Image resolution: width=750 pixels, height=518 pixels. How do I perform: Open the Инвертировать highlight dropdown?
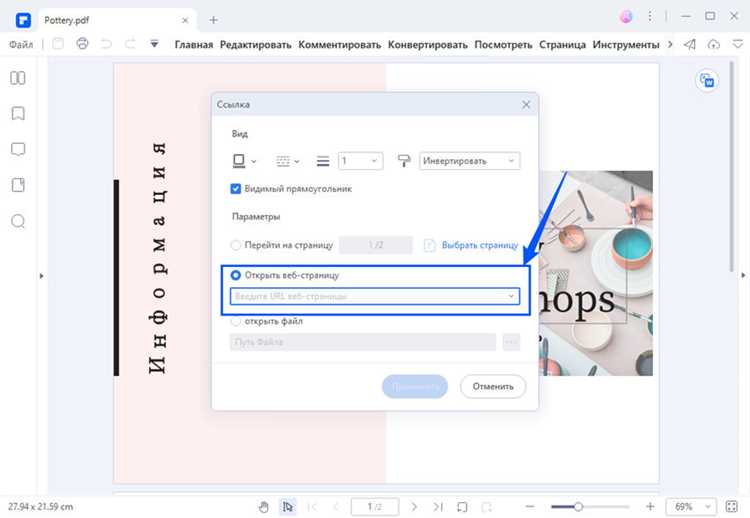470,161
